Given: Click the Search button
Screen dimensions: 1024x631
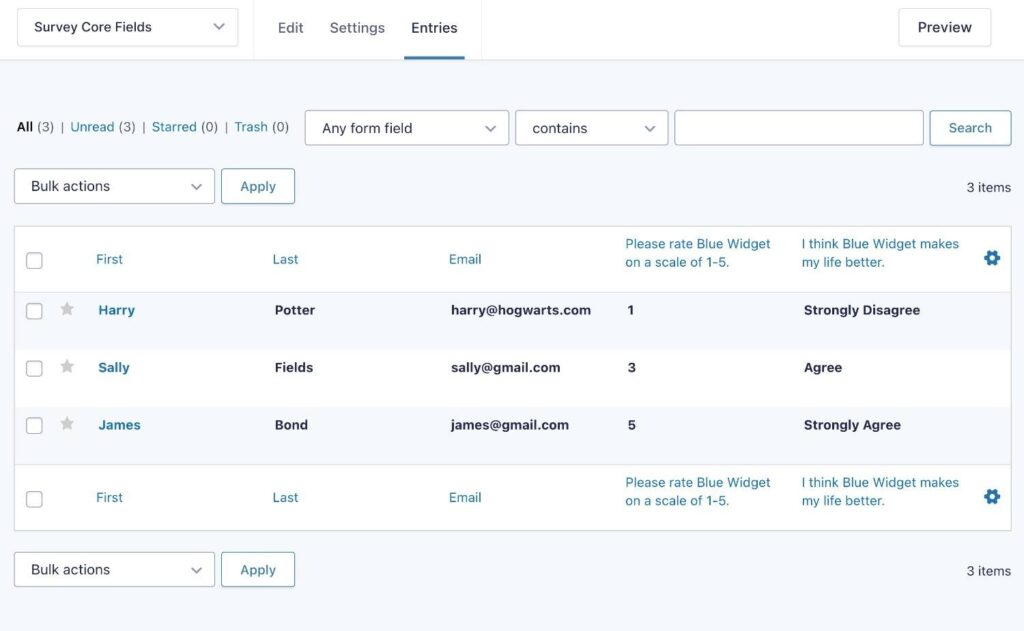Looking at the screenshot, I should [x=969, y=128].
